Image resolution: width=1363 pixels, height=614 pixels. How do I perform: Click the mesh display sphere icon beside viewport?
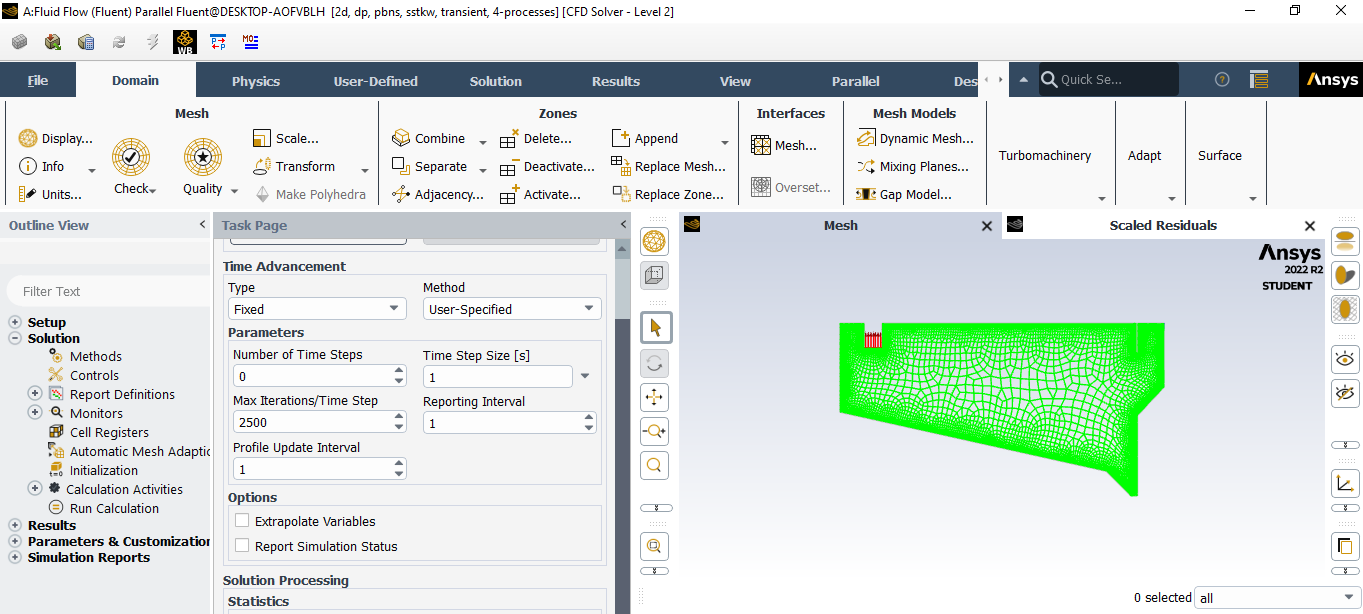click(654, 241)
